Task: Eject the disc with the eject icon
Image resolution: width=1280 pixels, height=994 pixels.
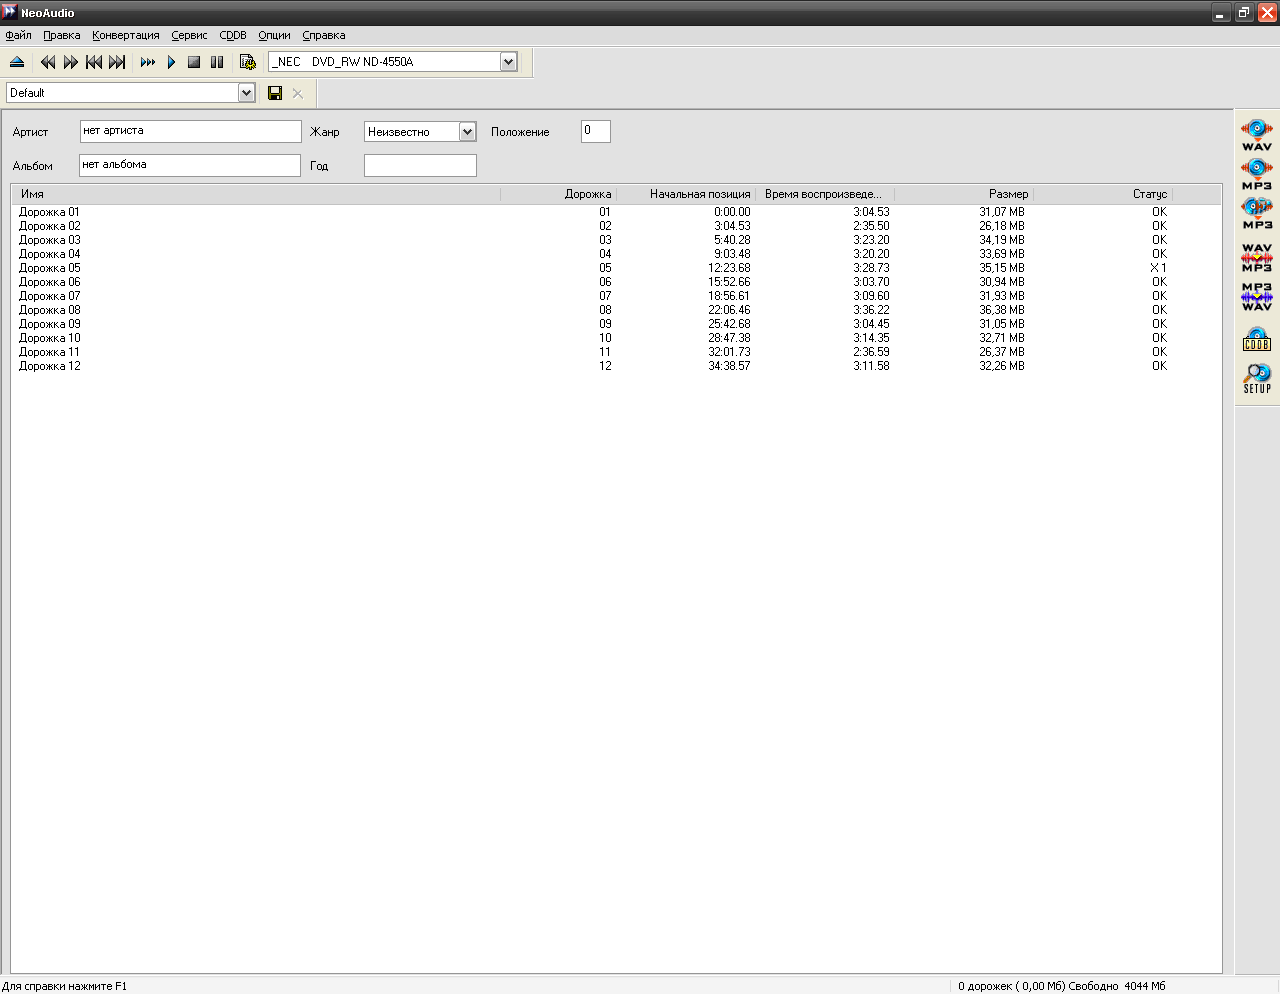Action: point(17,62)
